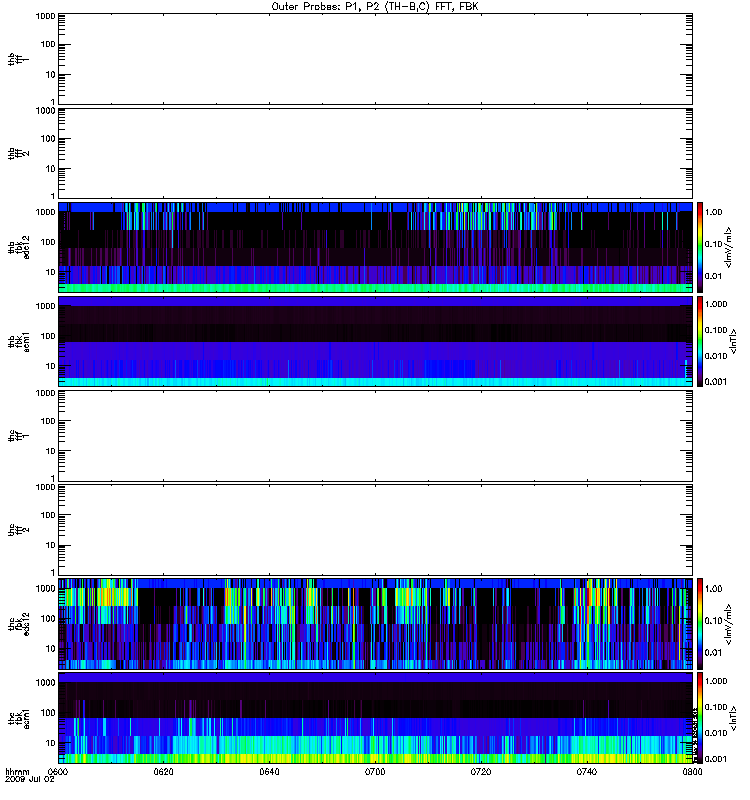Click the empty thc fff 2 plot panel

coord(375,530)
